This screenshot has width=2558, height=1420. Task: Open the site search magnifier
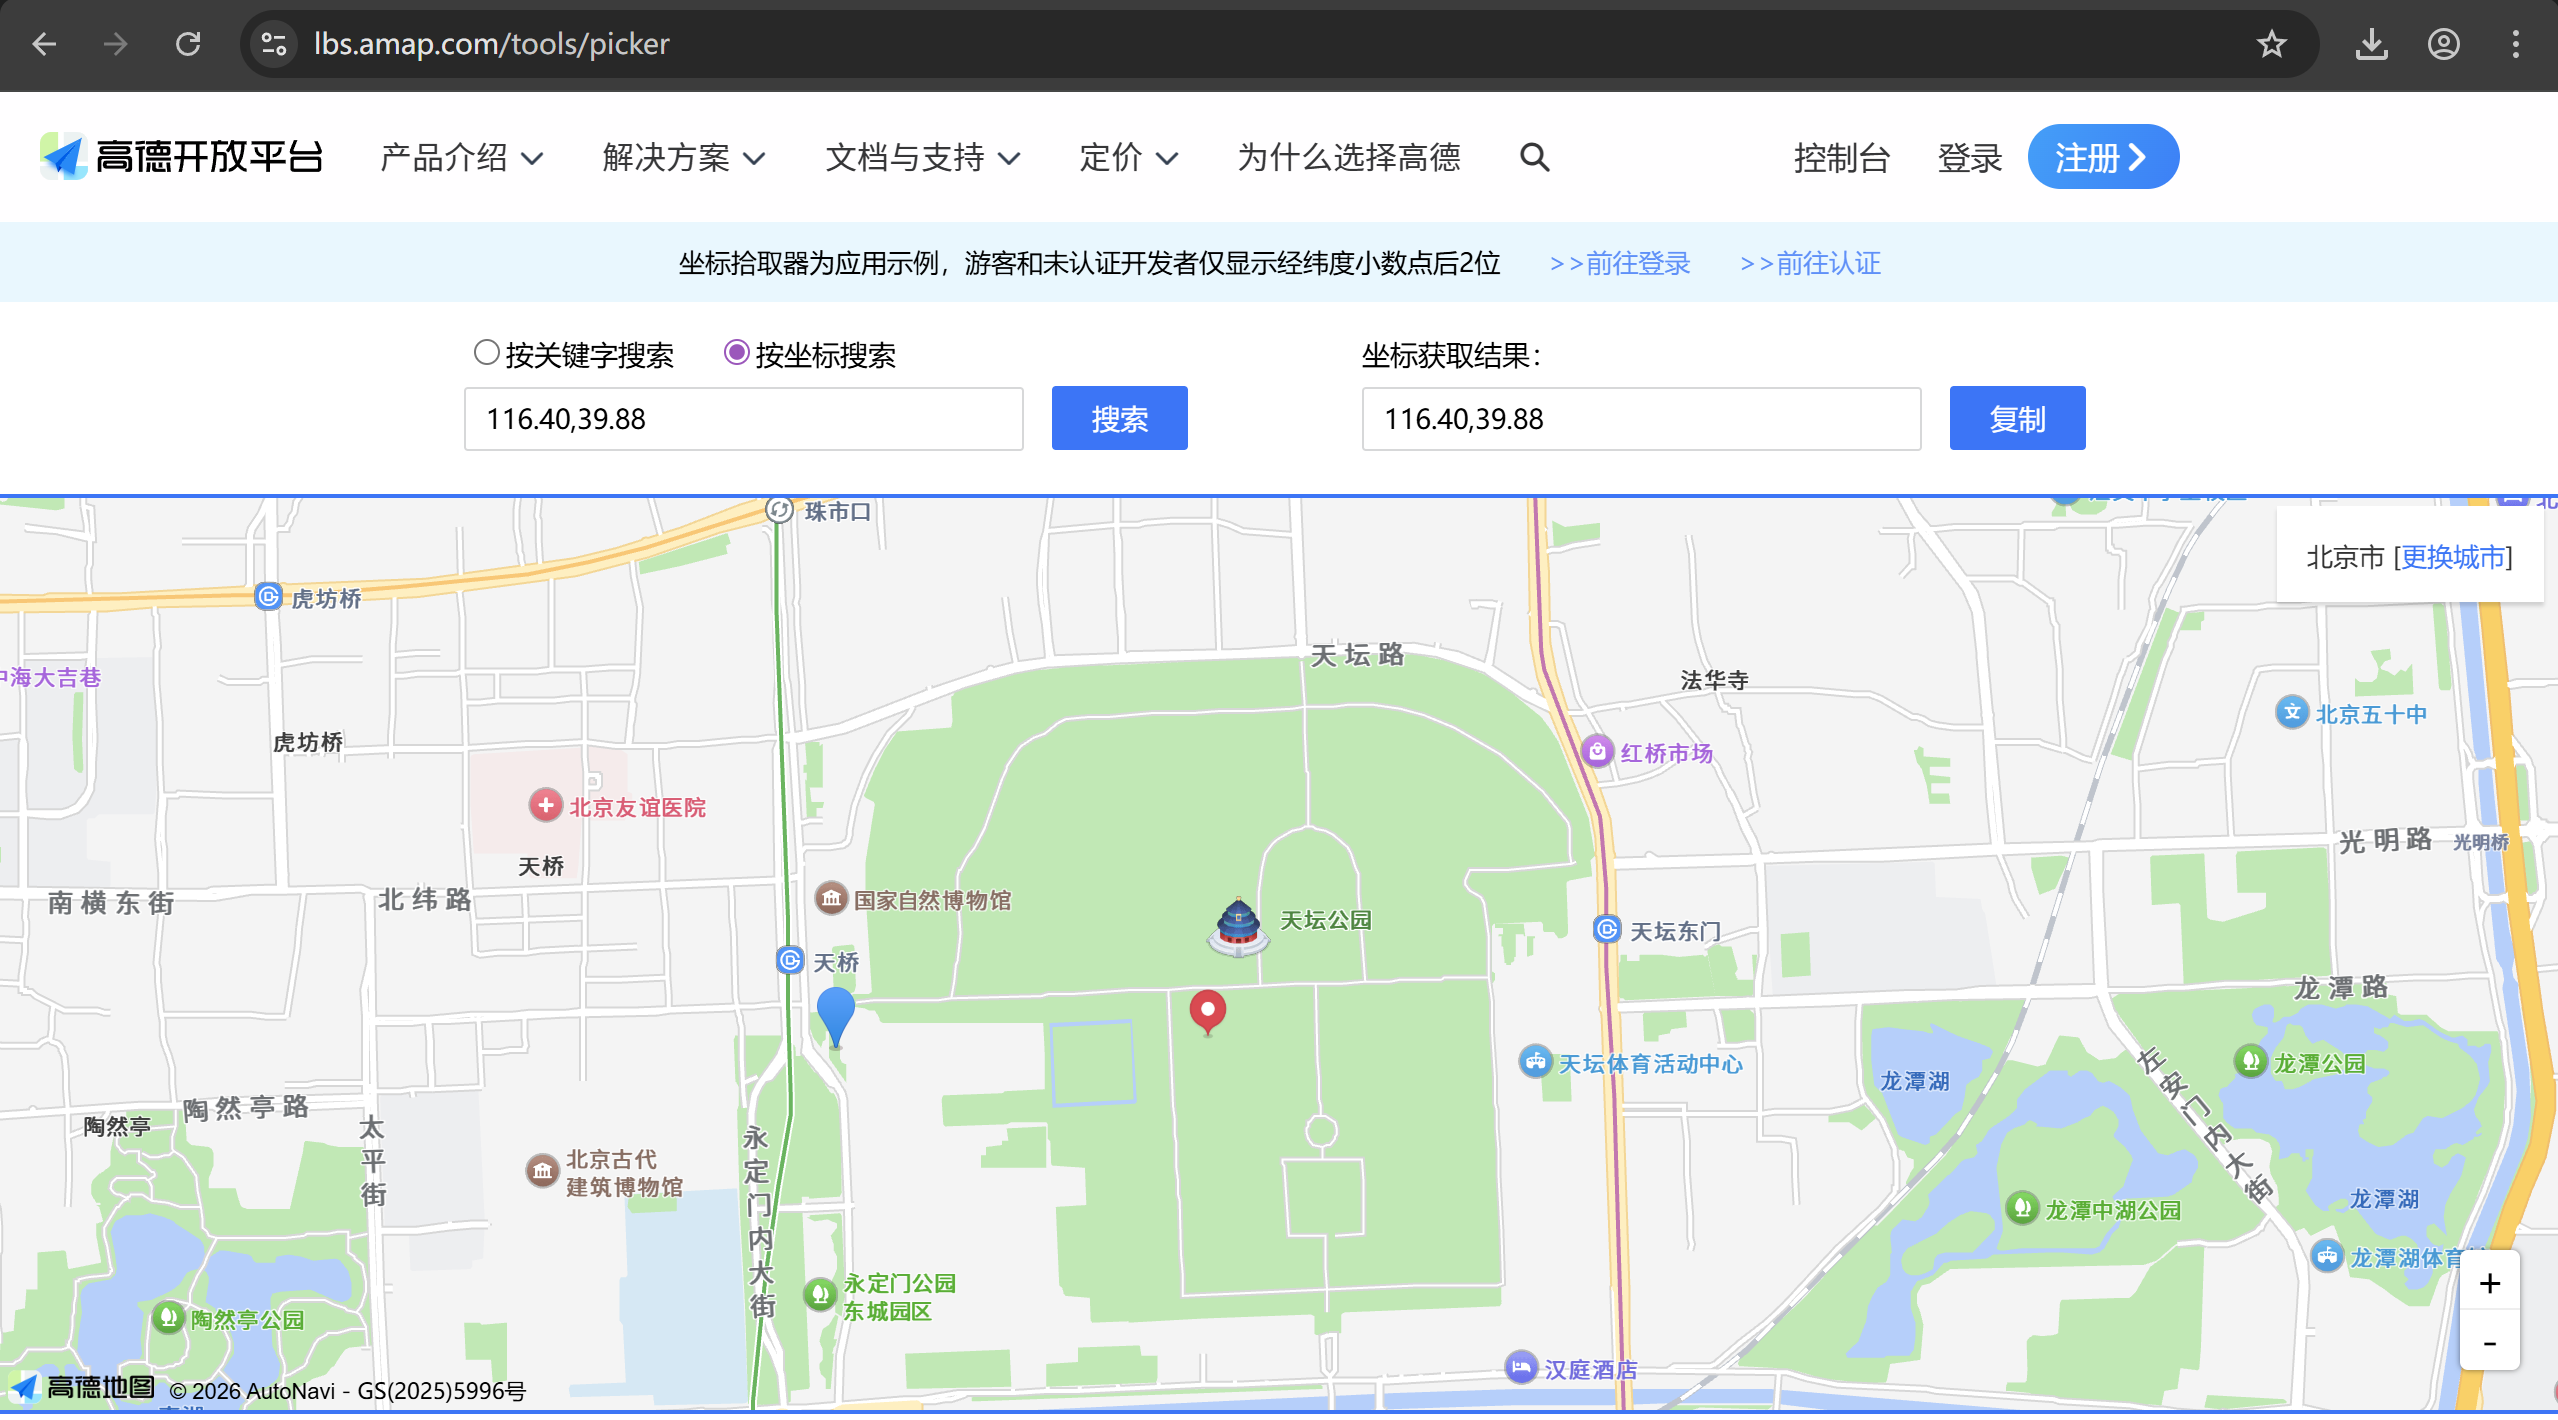(x=1535, y=157)
